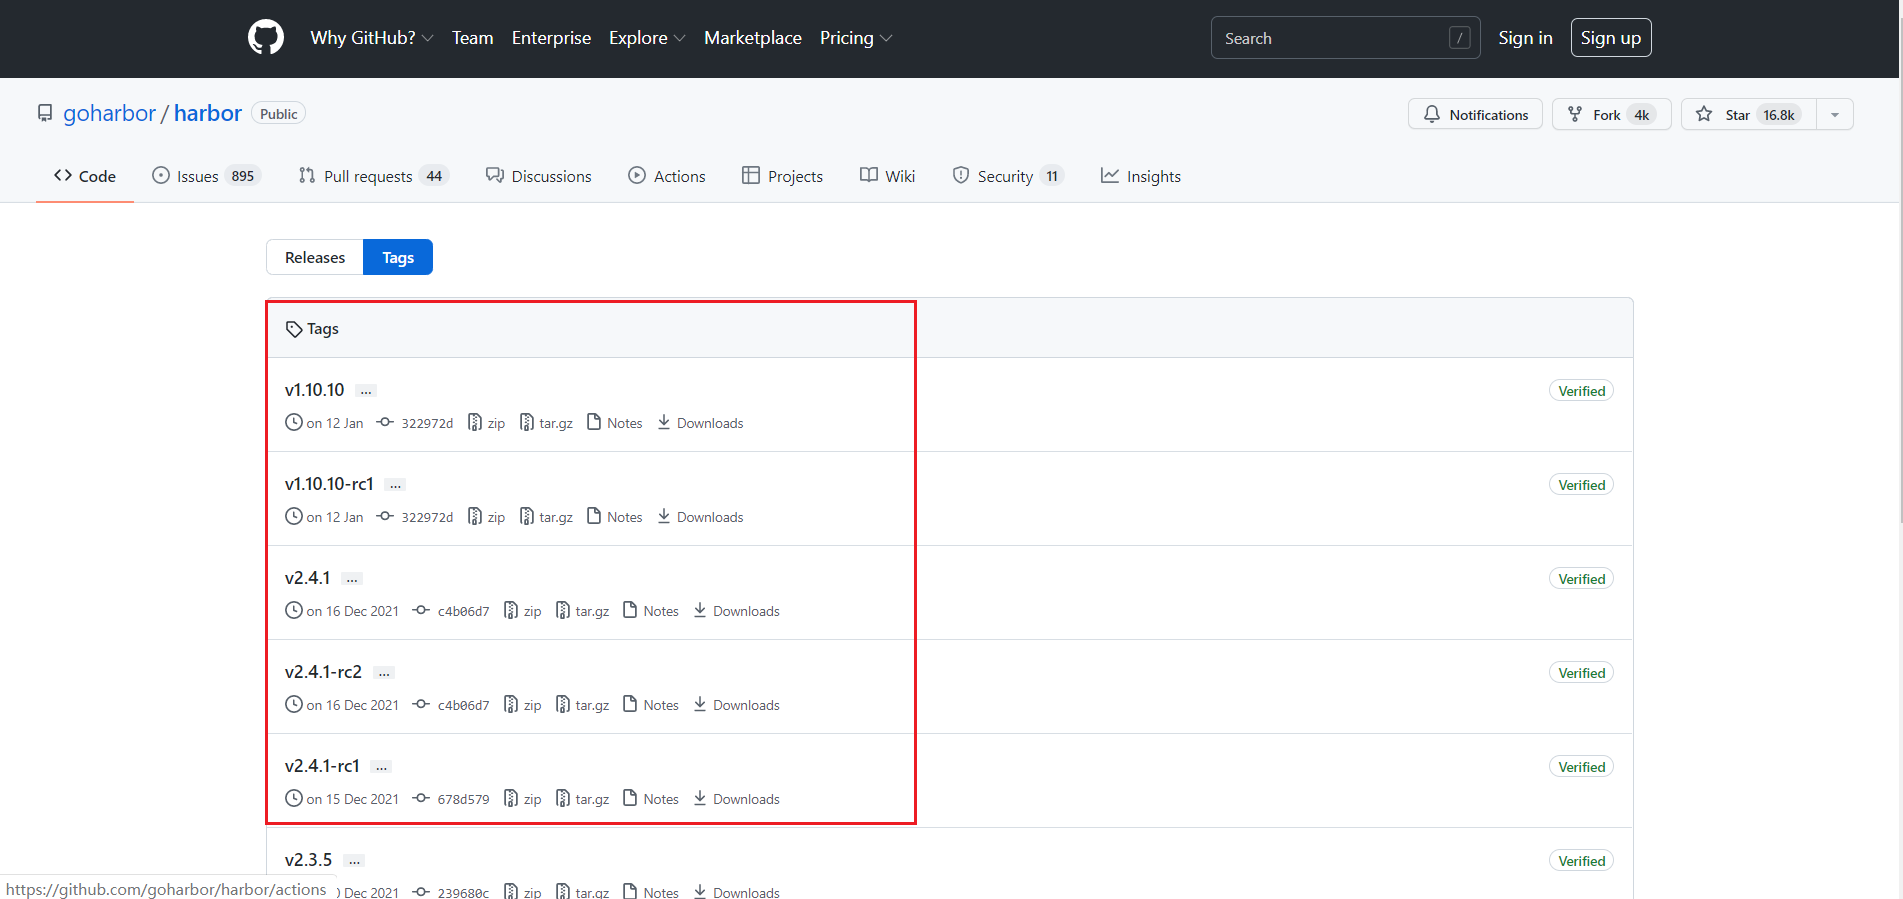Open the Discussions tab
Image resolution: width=1903 pixels, height=899 pixels.
[538, 176]
